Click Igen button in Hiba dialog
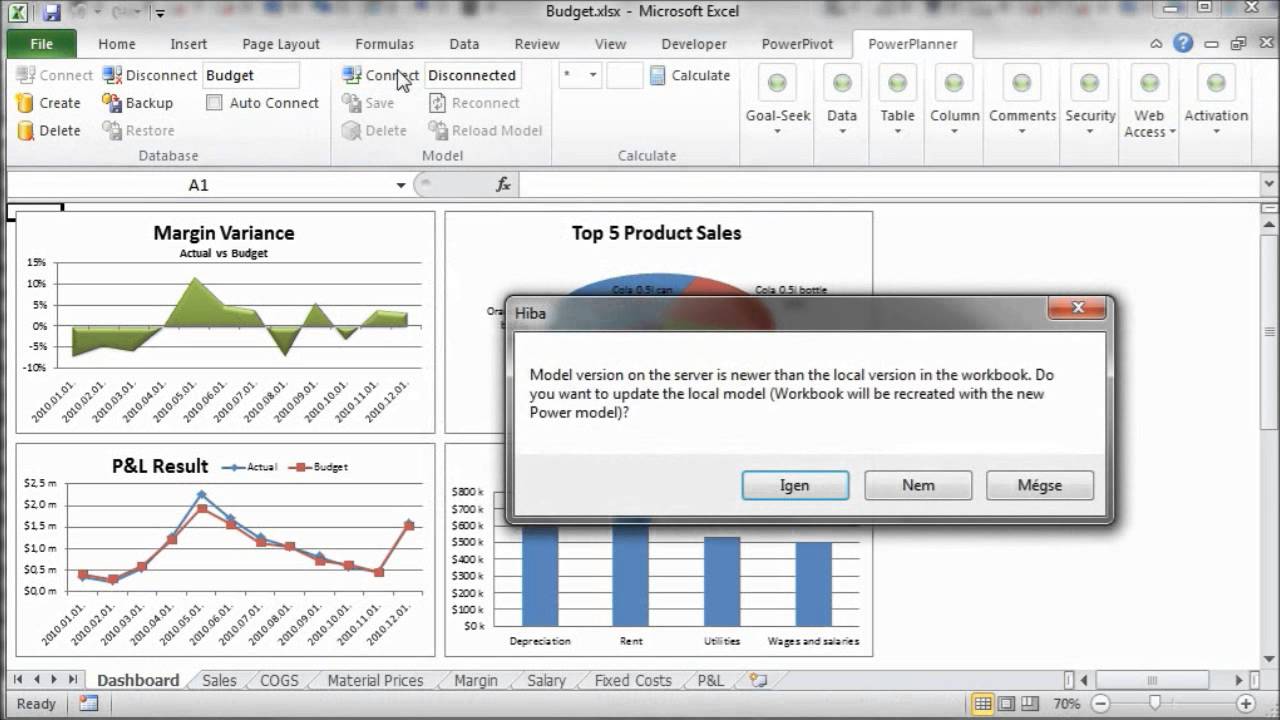Viewport: 1280px width, 720px height. 795,485
